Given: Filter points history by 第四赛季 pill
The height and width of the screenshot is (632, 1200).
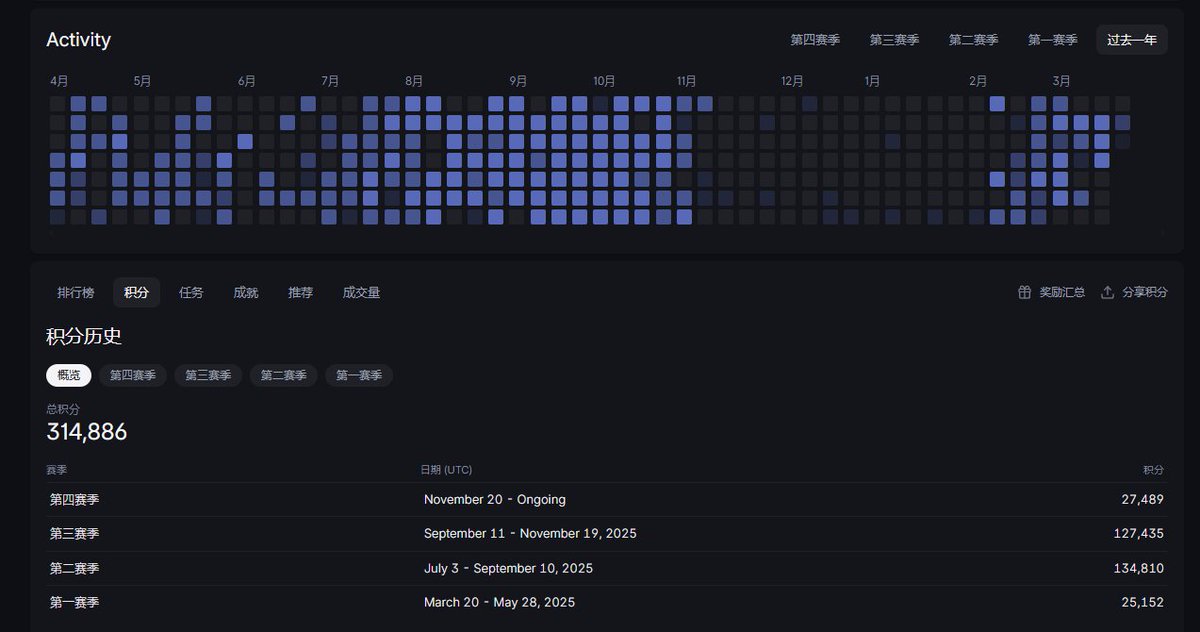Looking at the screenshot, I should [x=133, y=375].
